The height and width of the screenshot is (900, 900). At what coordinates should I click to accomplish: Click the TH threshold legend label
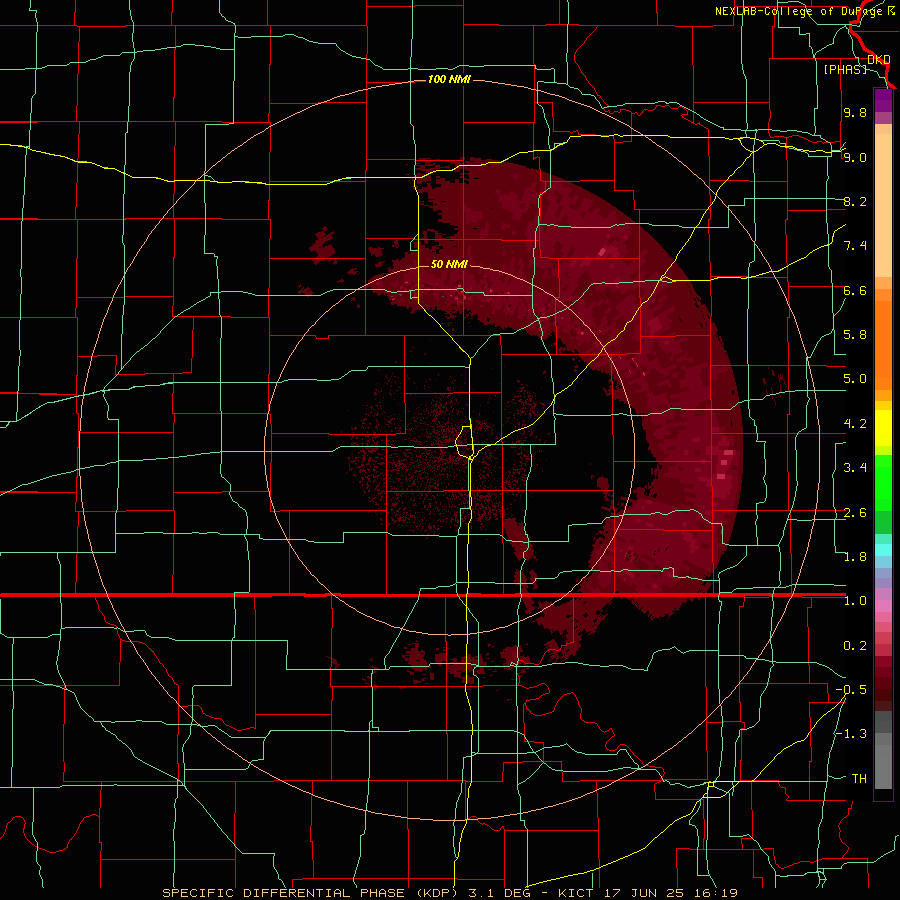[859, 779]
